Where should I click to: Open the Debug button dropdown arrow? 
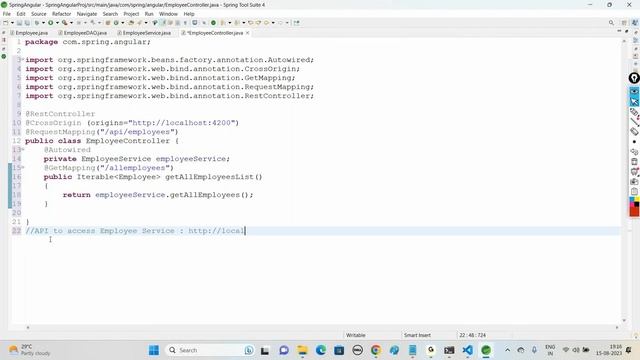pos(43,23)
